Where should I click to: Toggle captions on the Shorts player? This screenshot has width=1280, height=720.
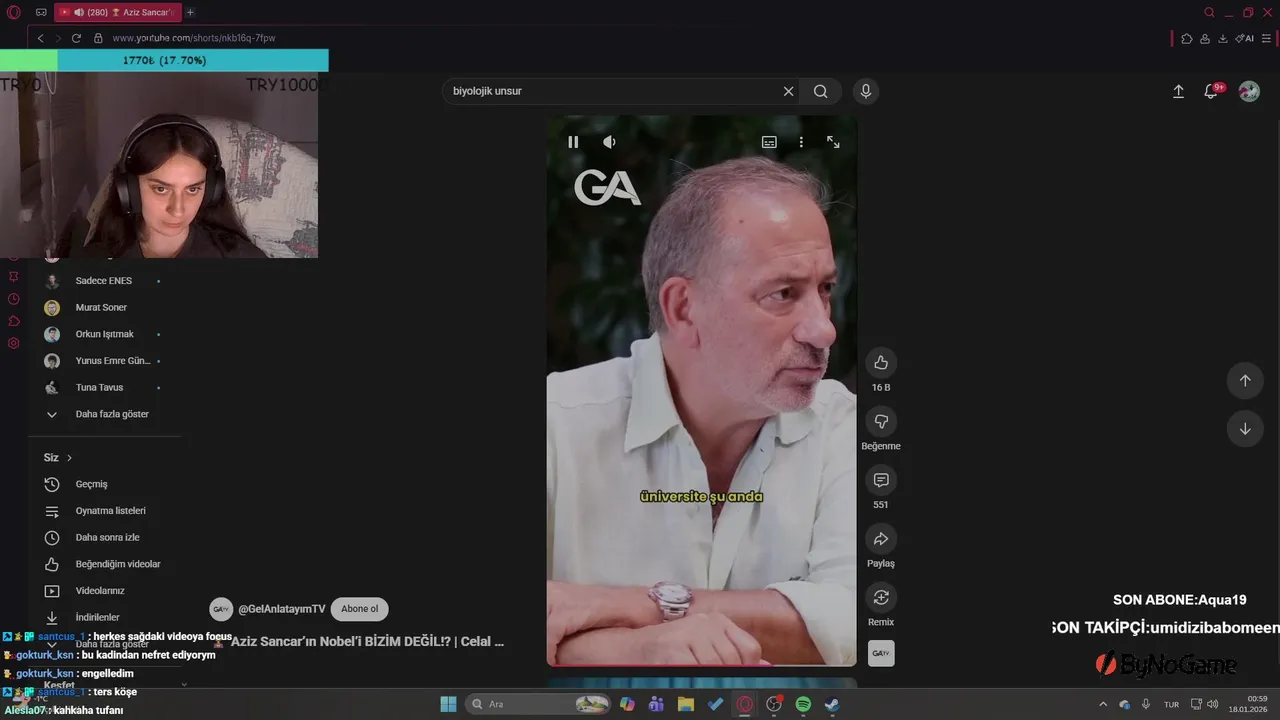[x=769, y=142]
